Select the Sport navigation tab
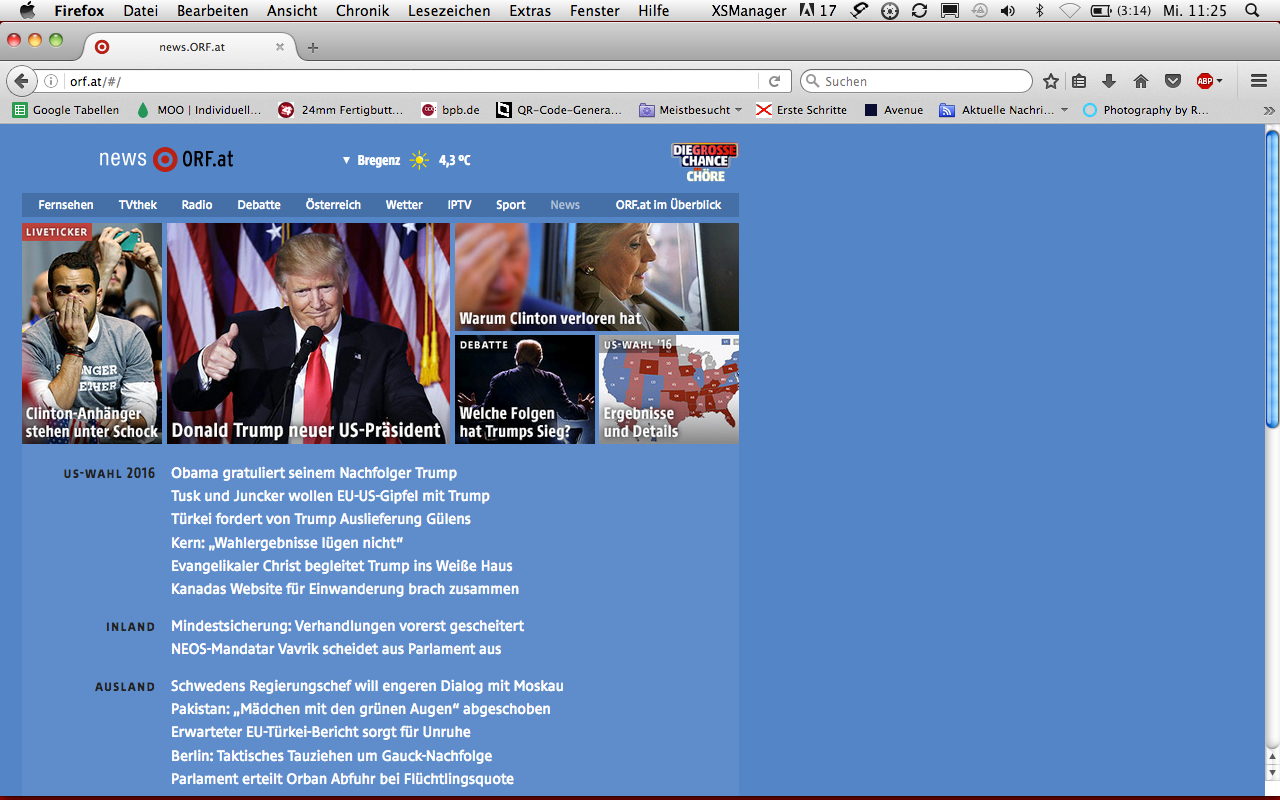Image resolution: width=1280 pixels, height=800 pixels. (511, 205)
